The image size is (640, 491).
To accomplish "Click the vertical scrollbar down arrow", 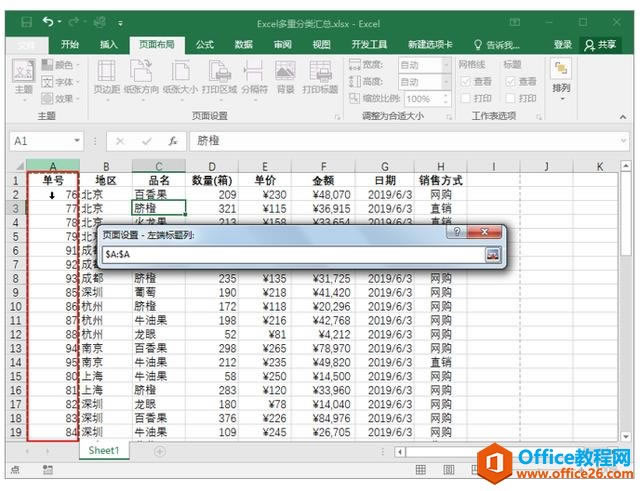I will (x=625, y=436).
